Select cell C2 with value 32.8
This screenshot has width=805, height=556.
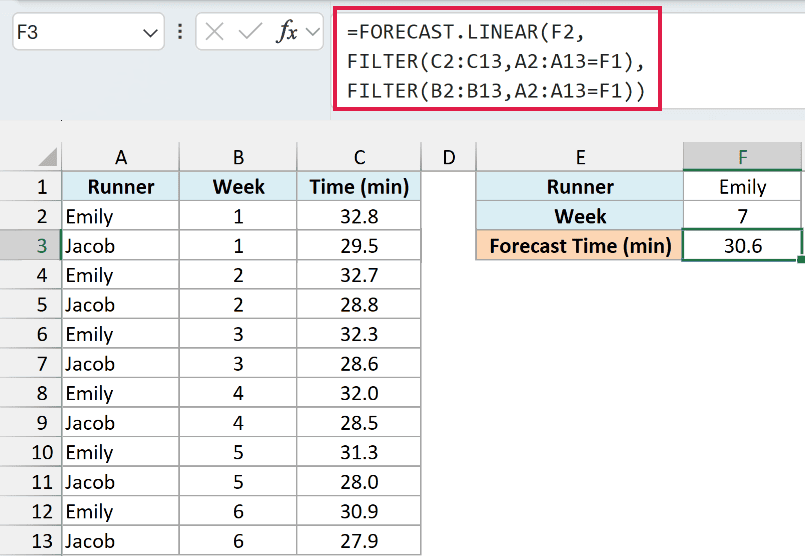pos(359,216)
